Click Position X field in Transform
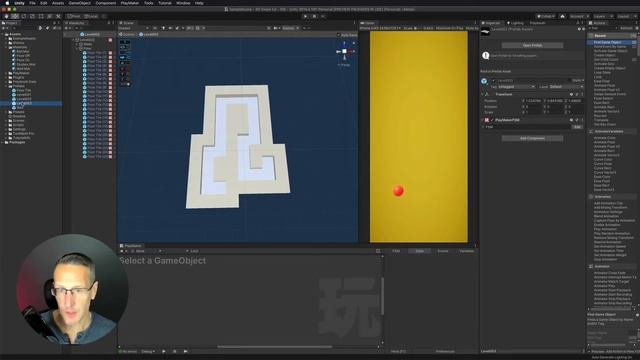 pos(533,101)
